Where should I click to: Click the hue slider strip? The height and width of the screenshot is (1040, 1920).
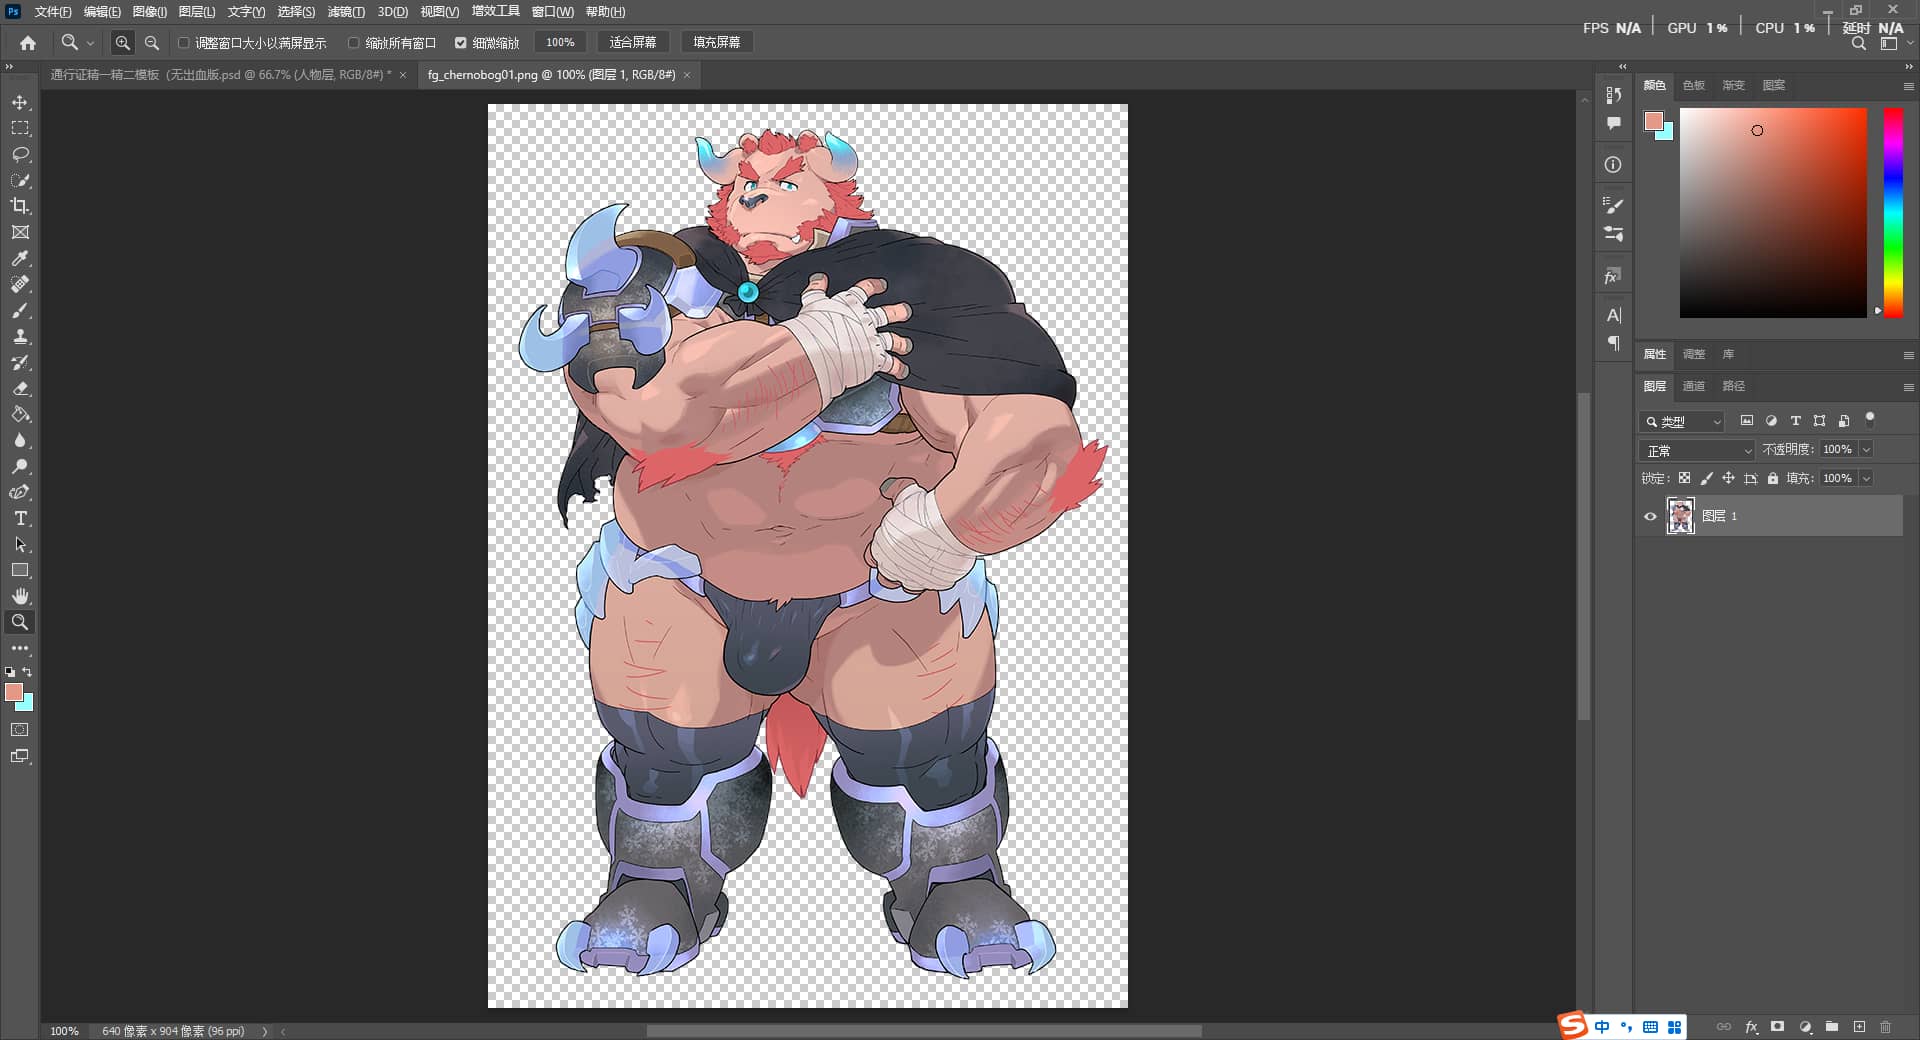(x=1893, y=212)
